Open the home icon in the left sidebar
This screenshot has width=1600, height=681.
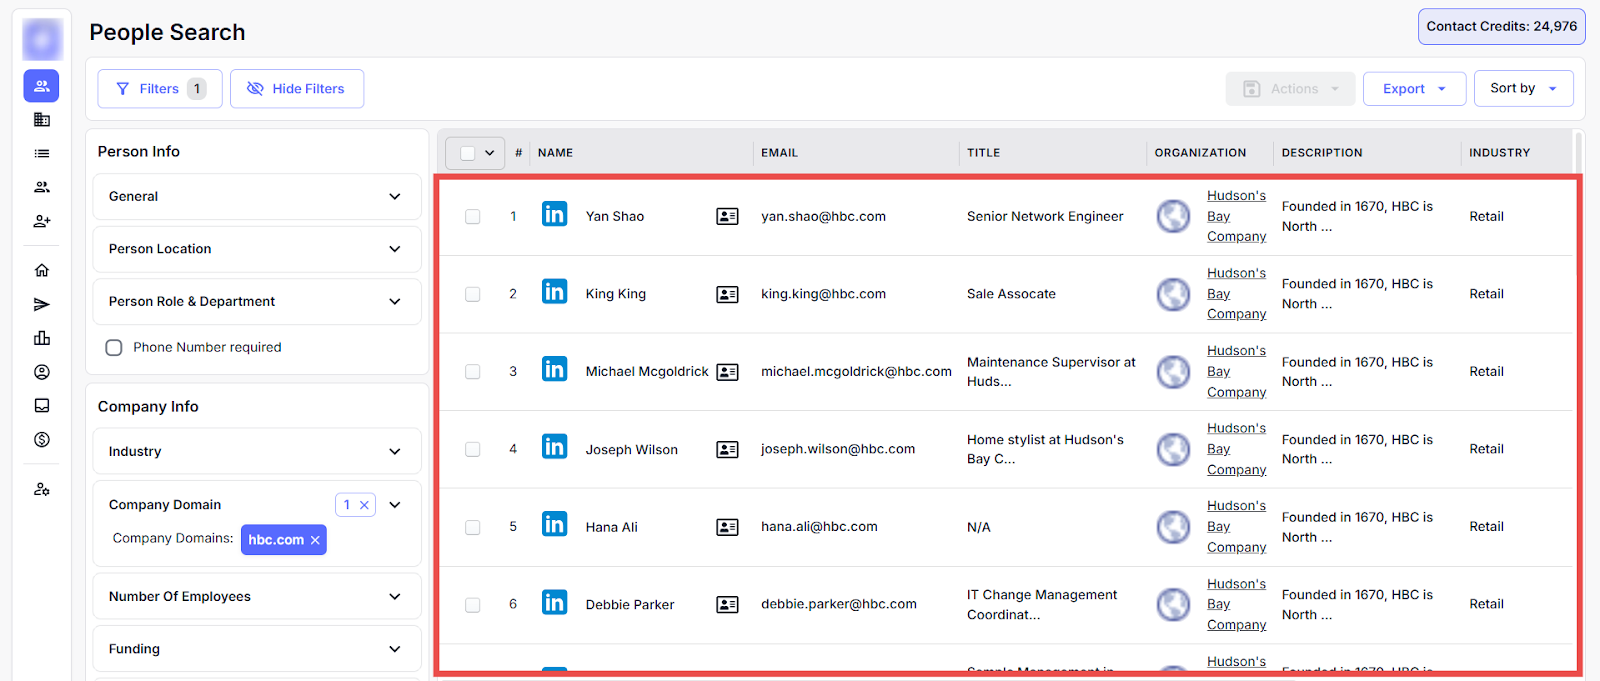(x=42, y=270)
